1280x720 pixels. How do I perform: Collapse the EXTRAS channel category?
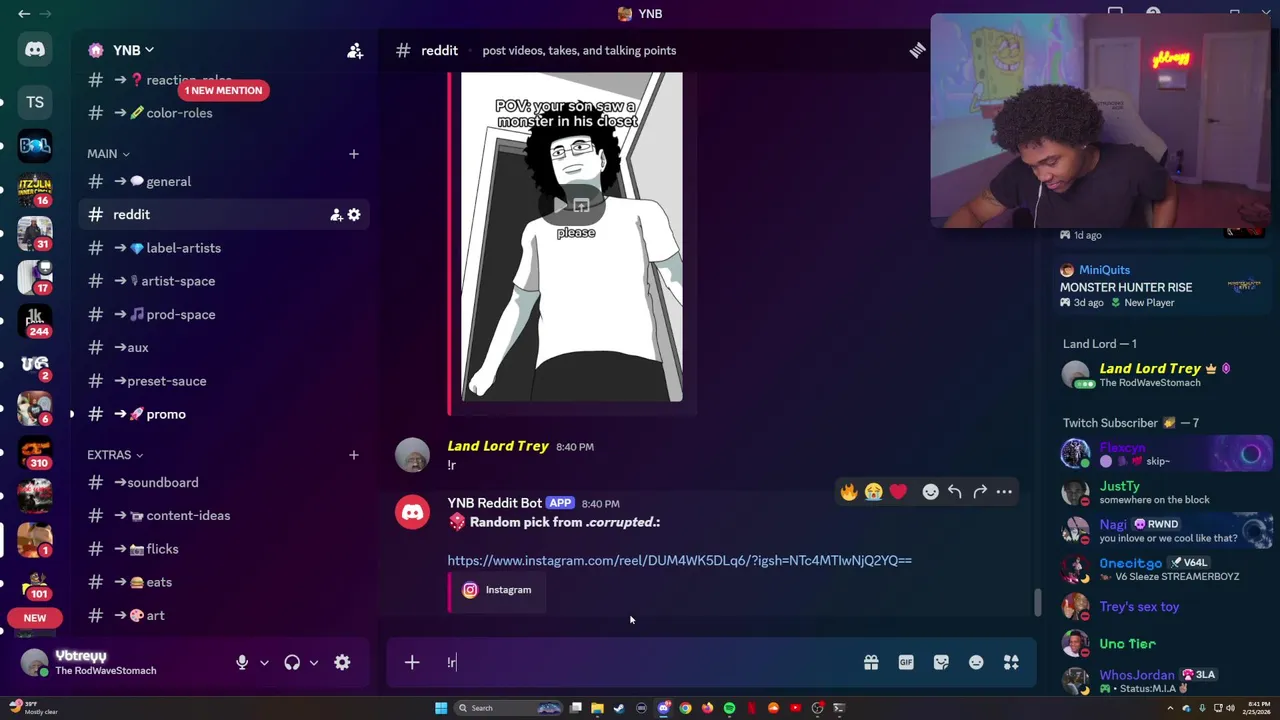[x=115, y=455]
